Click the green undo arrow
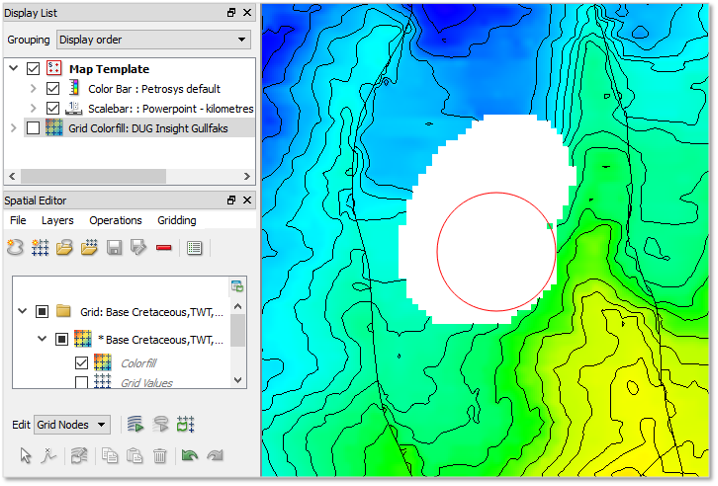Image resolution: width=718 pixels, height=486 pixels. (x=189, y=456)
